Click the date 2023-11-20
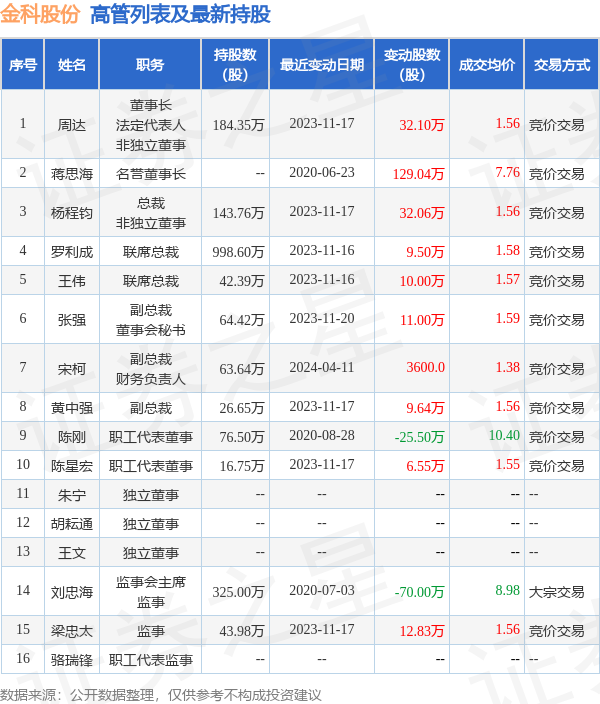Image resolution: width=600 pixels, height=704 pixels. pyautogui.click(x=322, y=318)
